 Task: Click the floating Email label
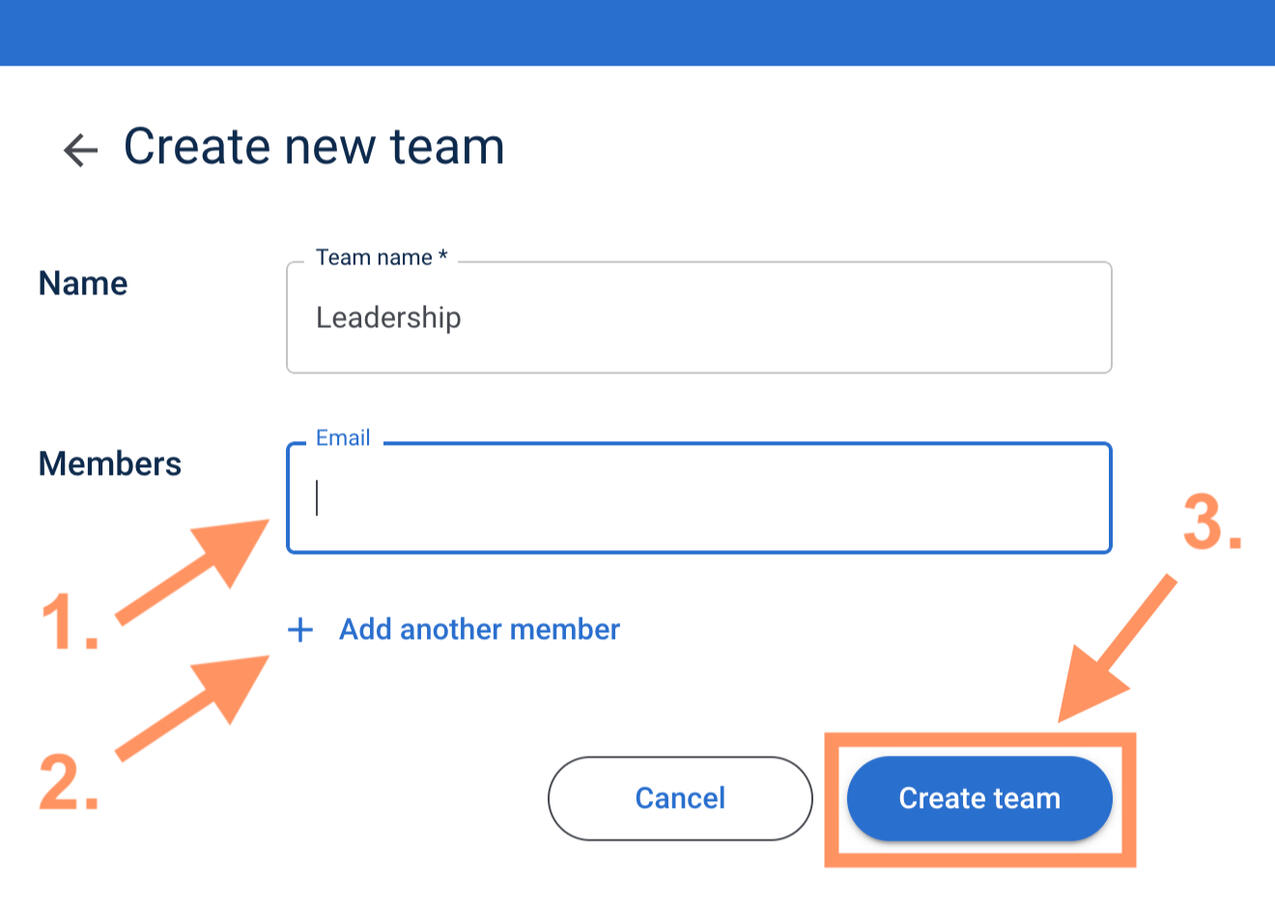tap(343, 438)
